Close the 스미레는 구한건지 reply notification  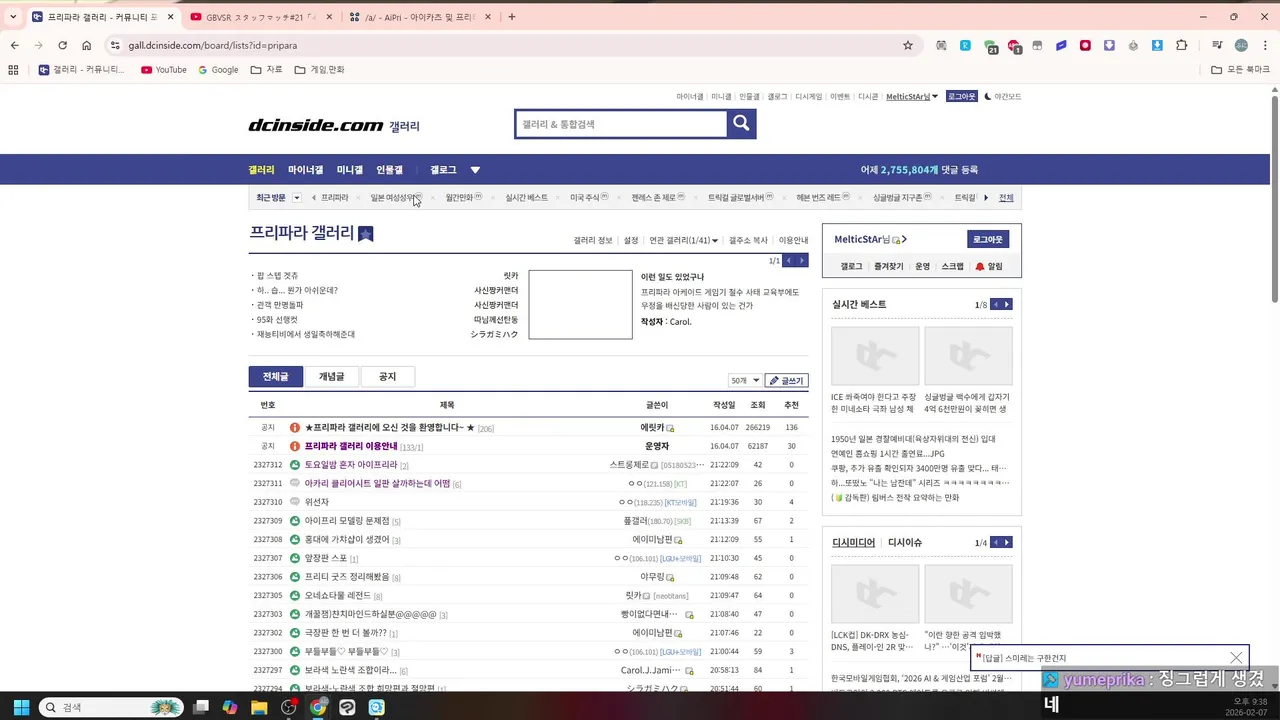coord(1236,658)
